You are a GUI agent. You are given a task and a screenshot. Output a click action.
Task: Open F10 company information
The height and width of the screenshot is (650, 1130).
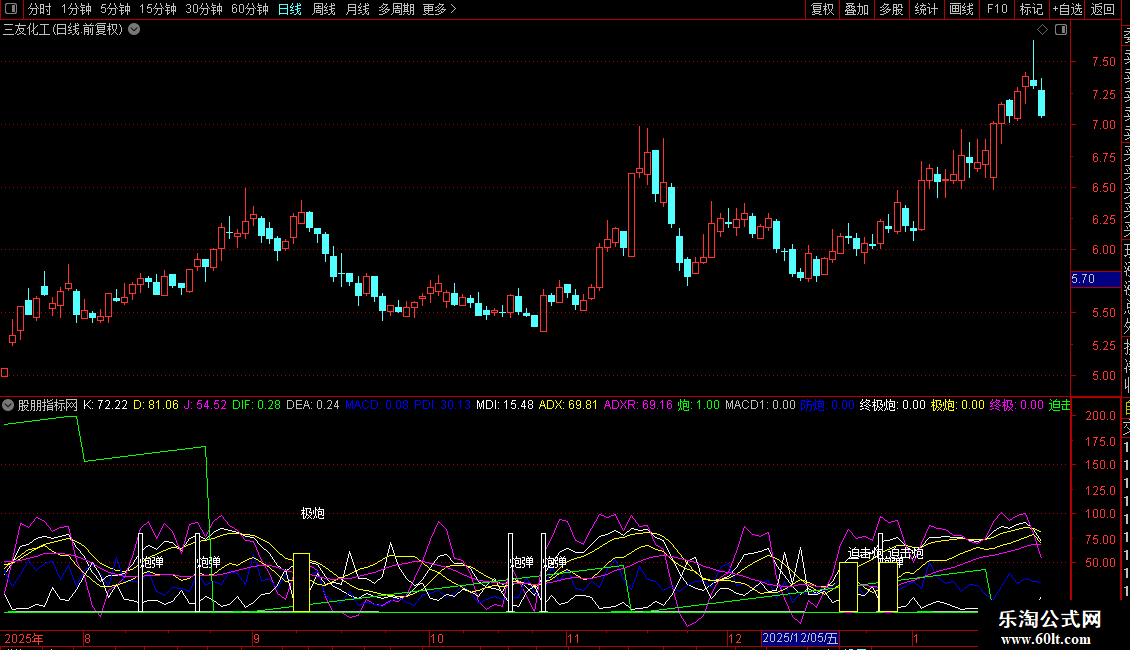997,9
